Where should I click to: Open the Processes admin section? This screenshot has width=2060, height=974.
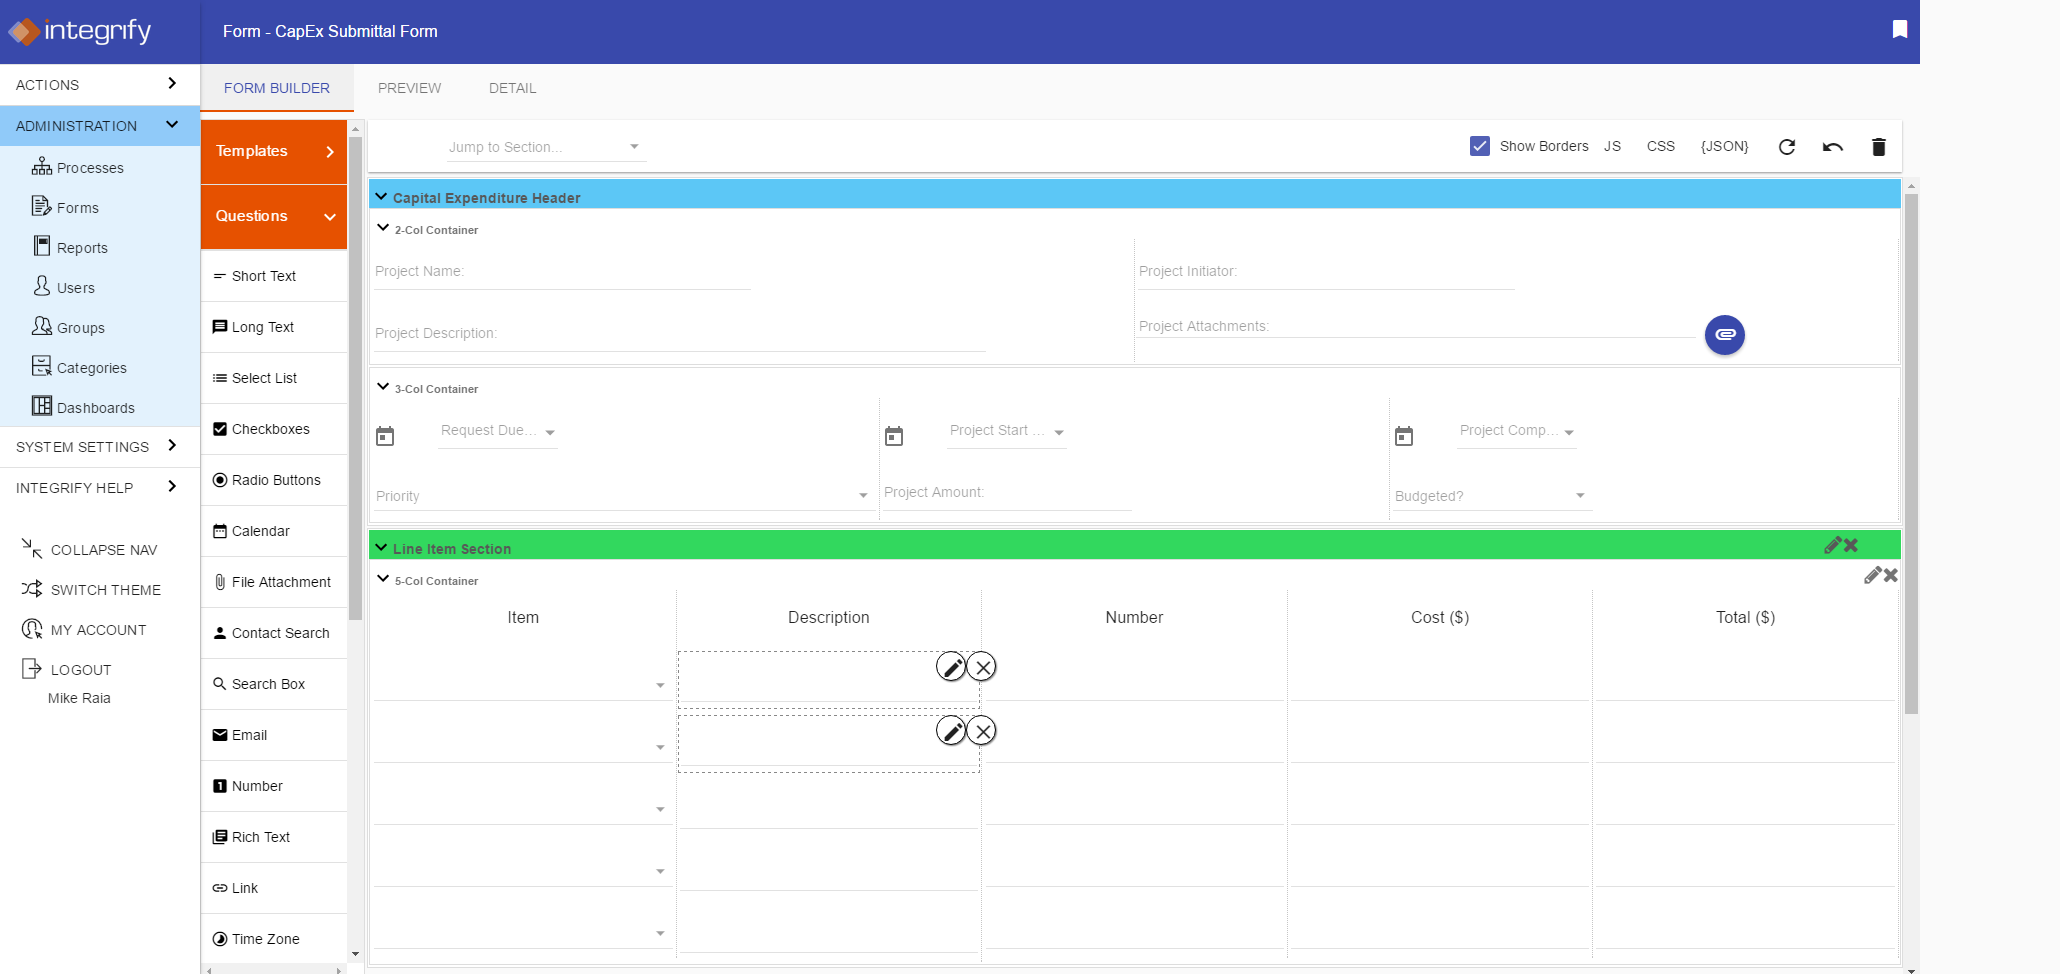88,167
